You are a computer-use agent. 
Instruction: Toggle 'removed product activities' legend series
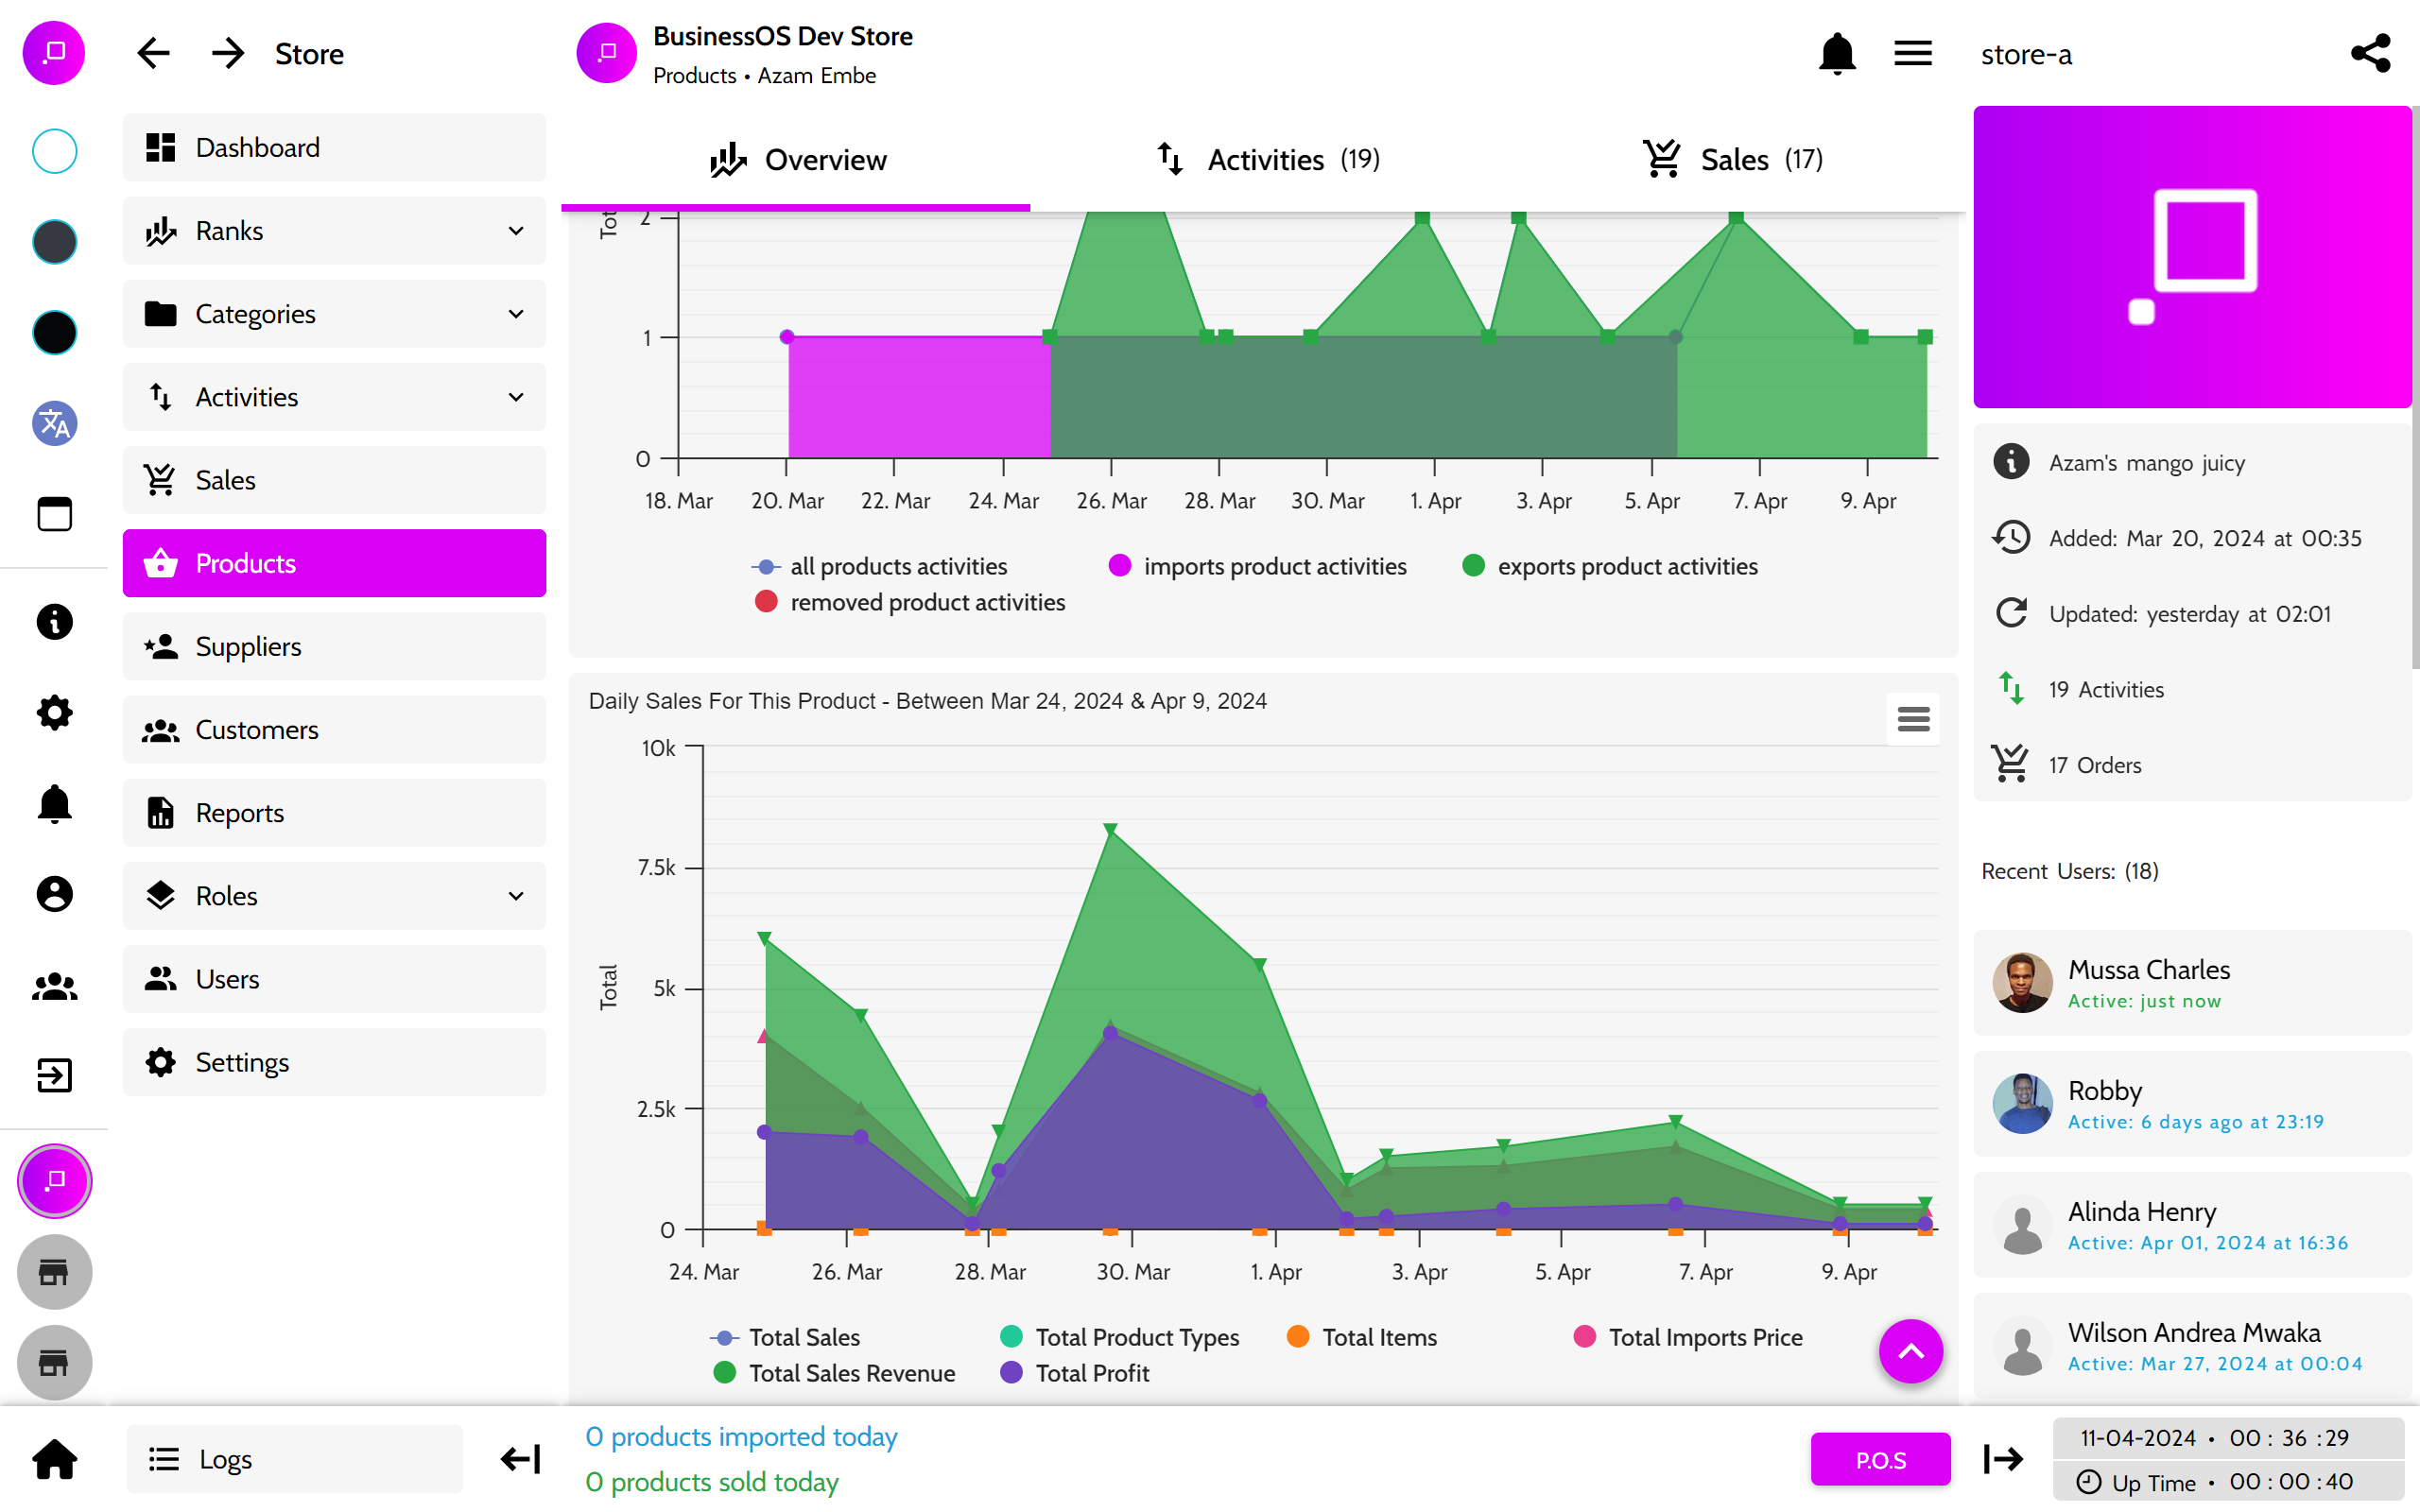click(x=910, y=602)
